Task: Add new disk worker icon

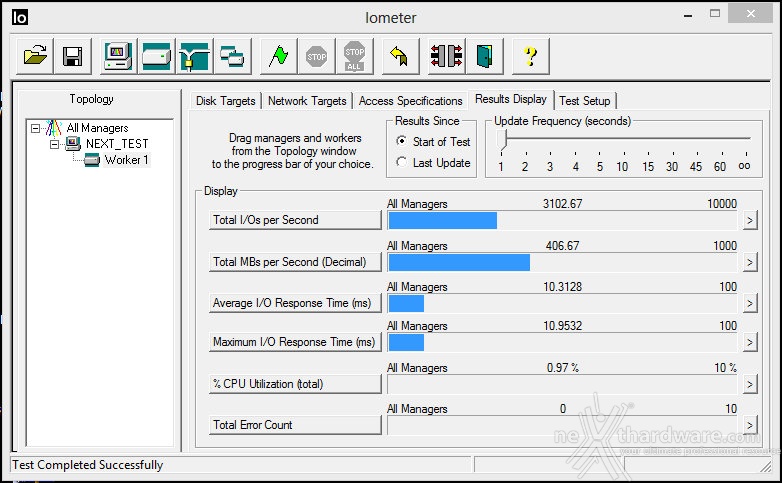Action: click(156, 55)
